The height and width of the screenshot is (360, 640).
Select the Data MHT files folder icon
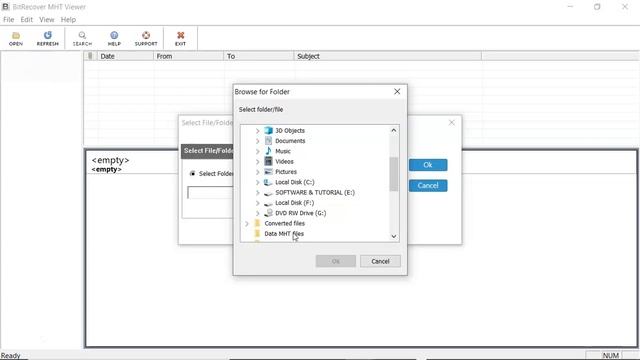point(257,233)
